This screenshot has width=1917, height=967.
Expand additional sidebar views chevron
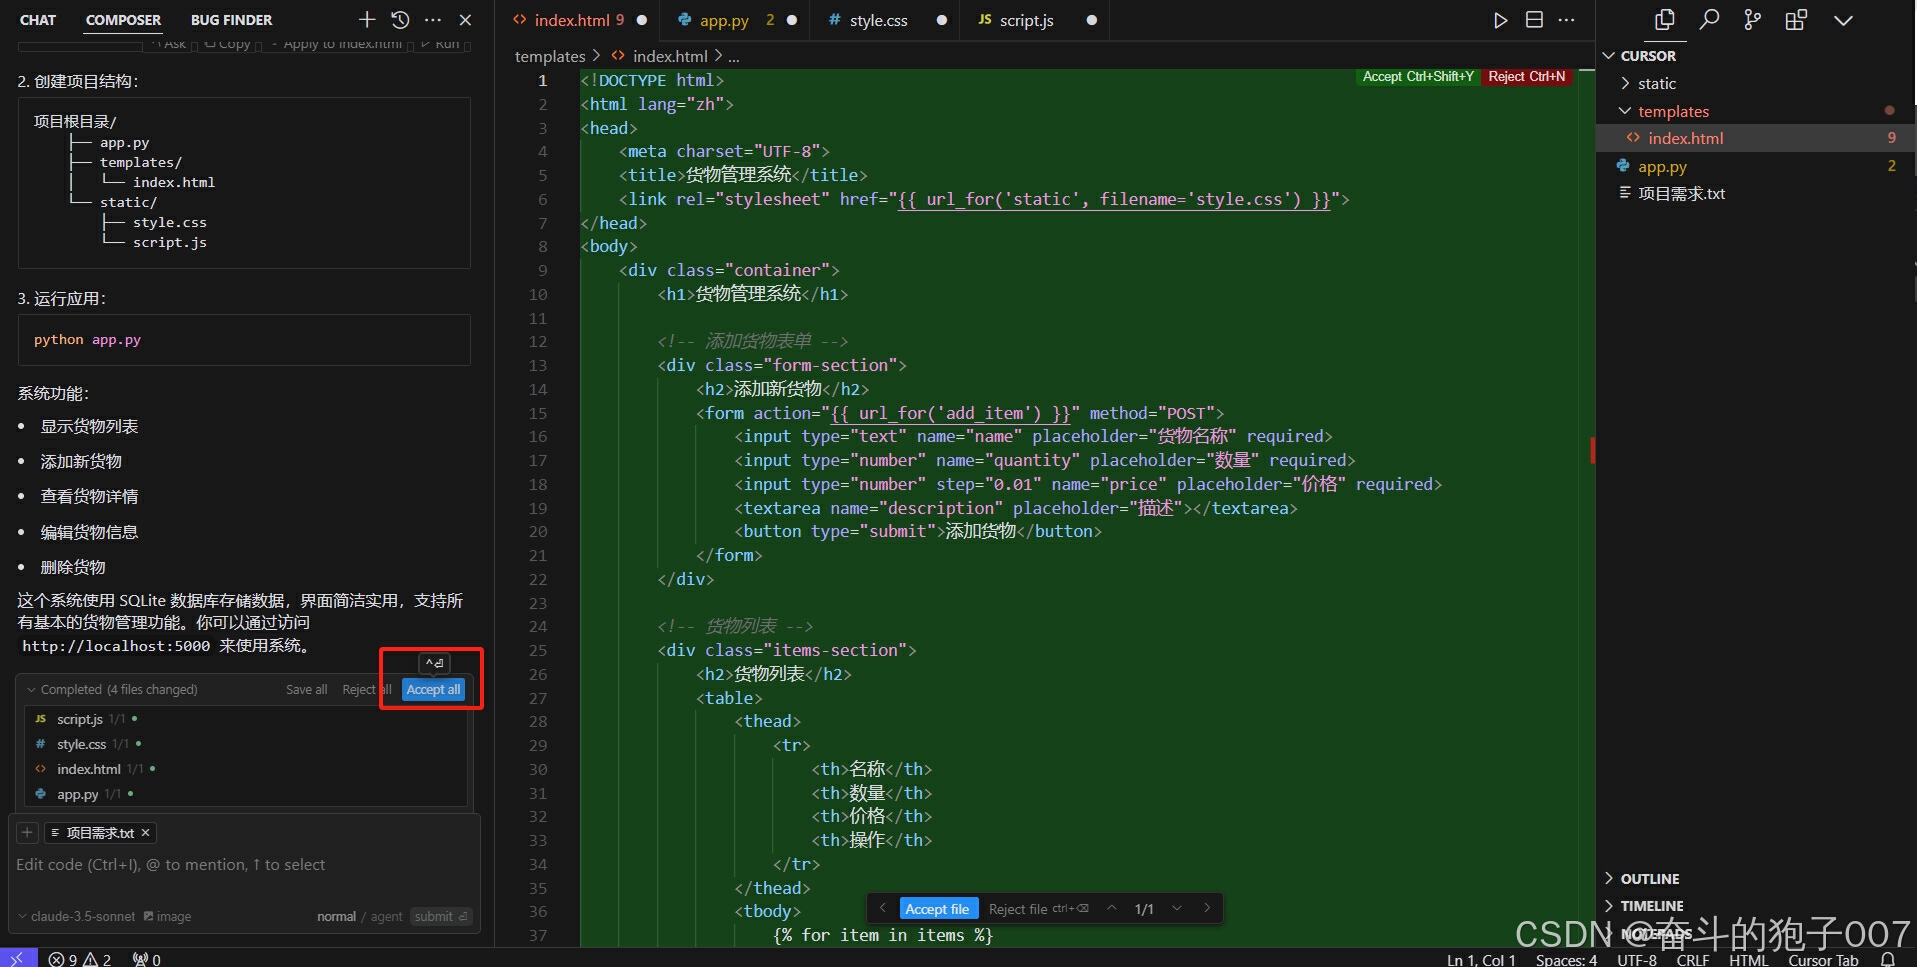coord(1843,20)
